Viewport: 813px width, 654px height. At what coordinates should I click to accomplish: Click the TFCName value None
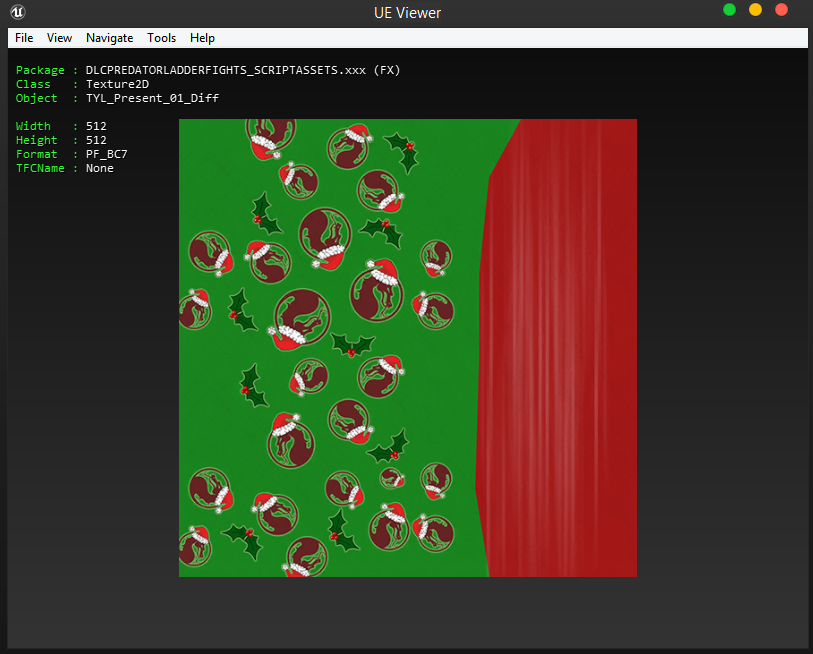tap(99, 169)
